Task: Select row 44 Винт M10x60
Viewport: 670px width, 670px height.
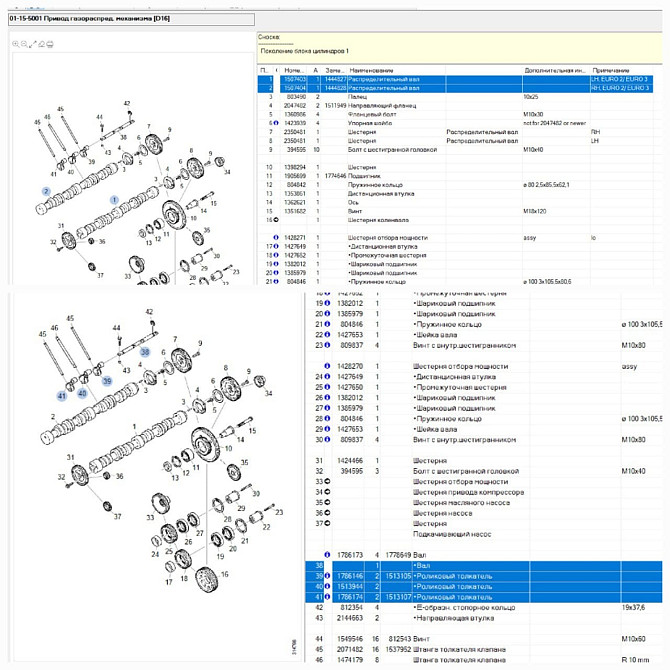Action: (484, 639)
